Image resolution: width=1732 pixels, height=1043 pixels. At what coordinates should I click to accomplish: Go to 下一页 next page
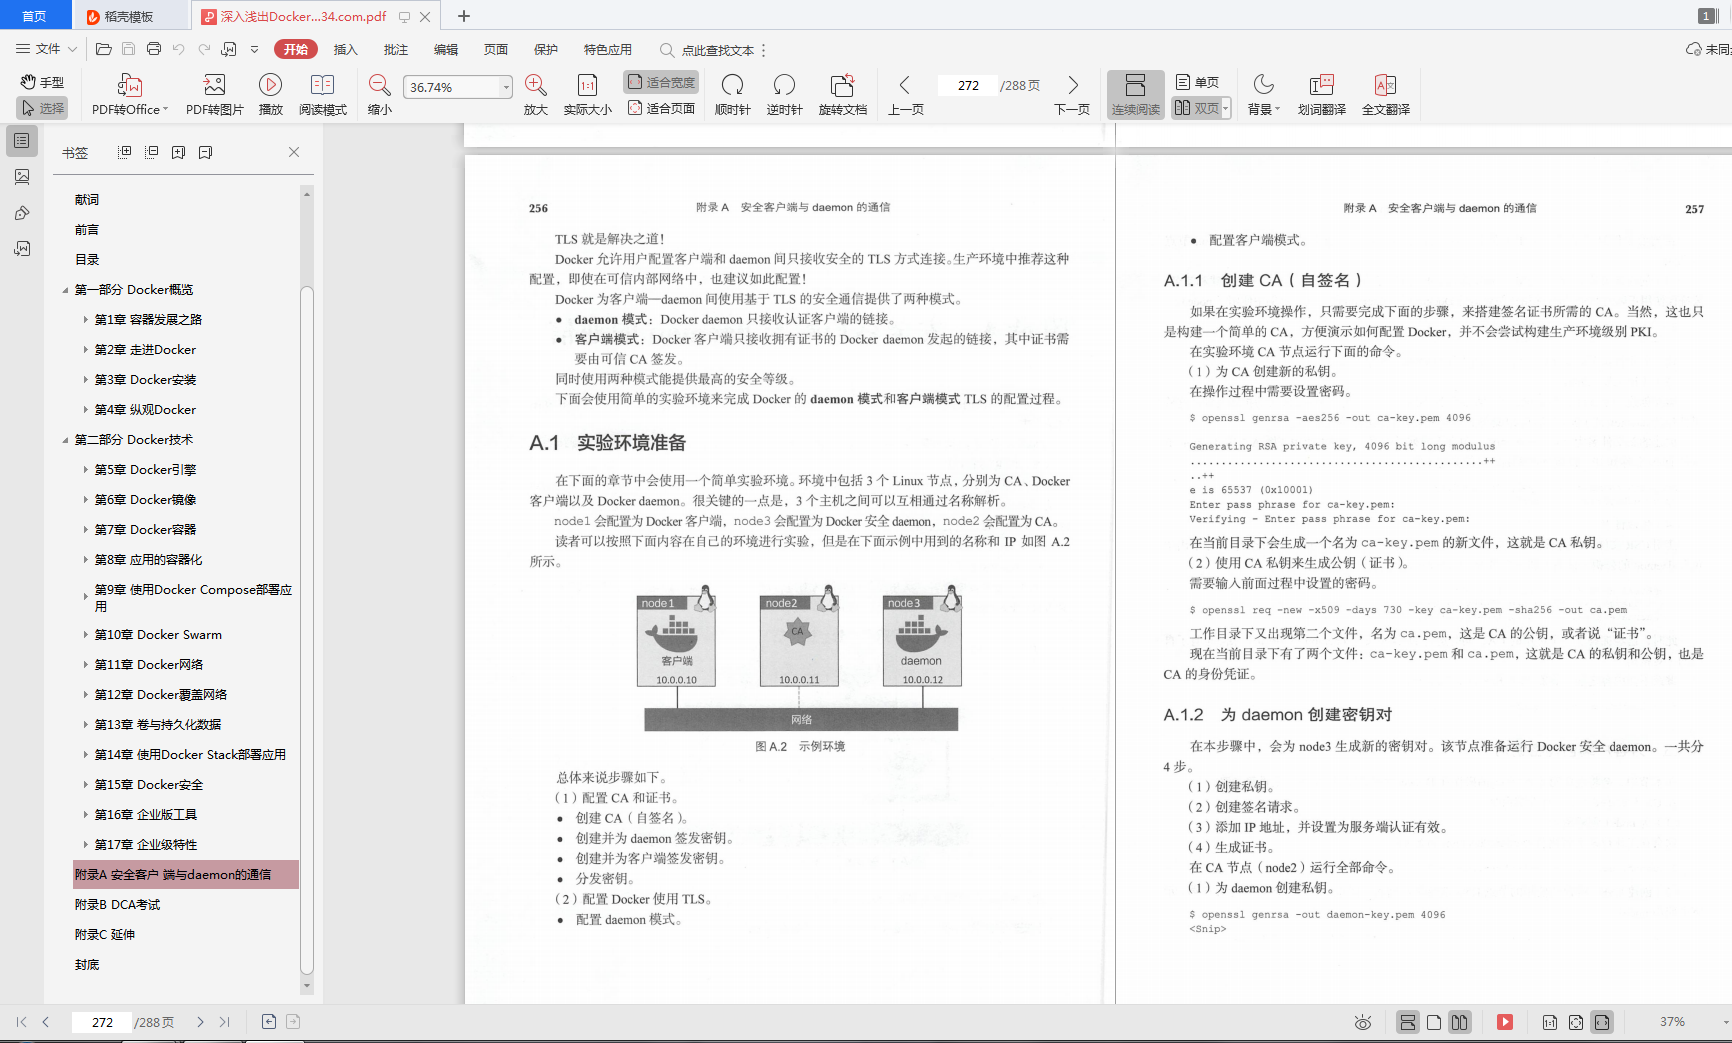(x=1072, y=95)
